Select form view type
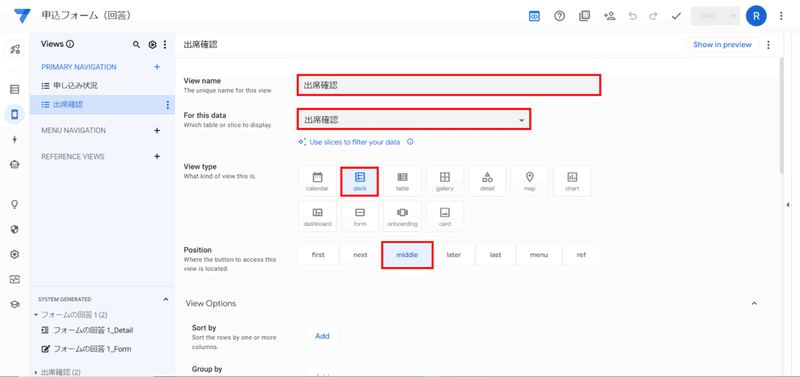Screen dimensions: 800x377 coord(360,217)
